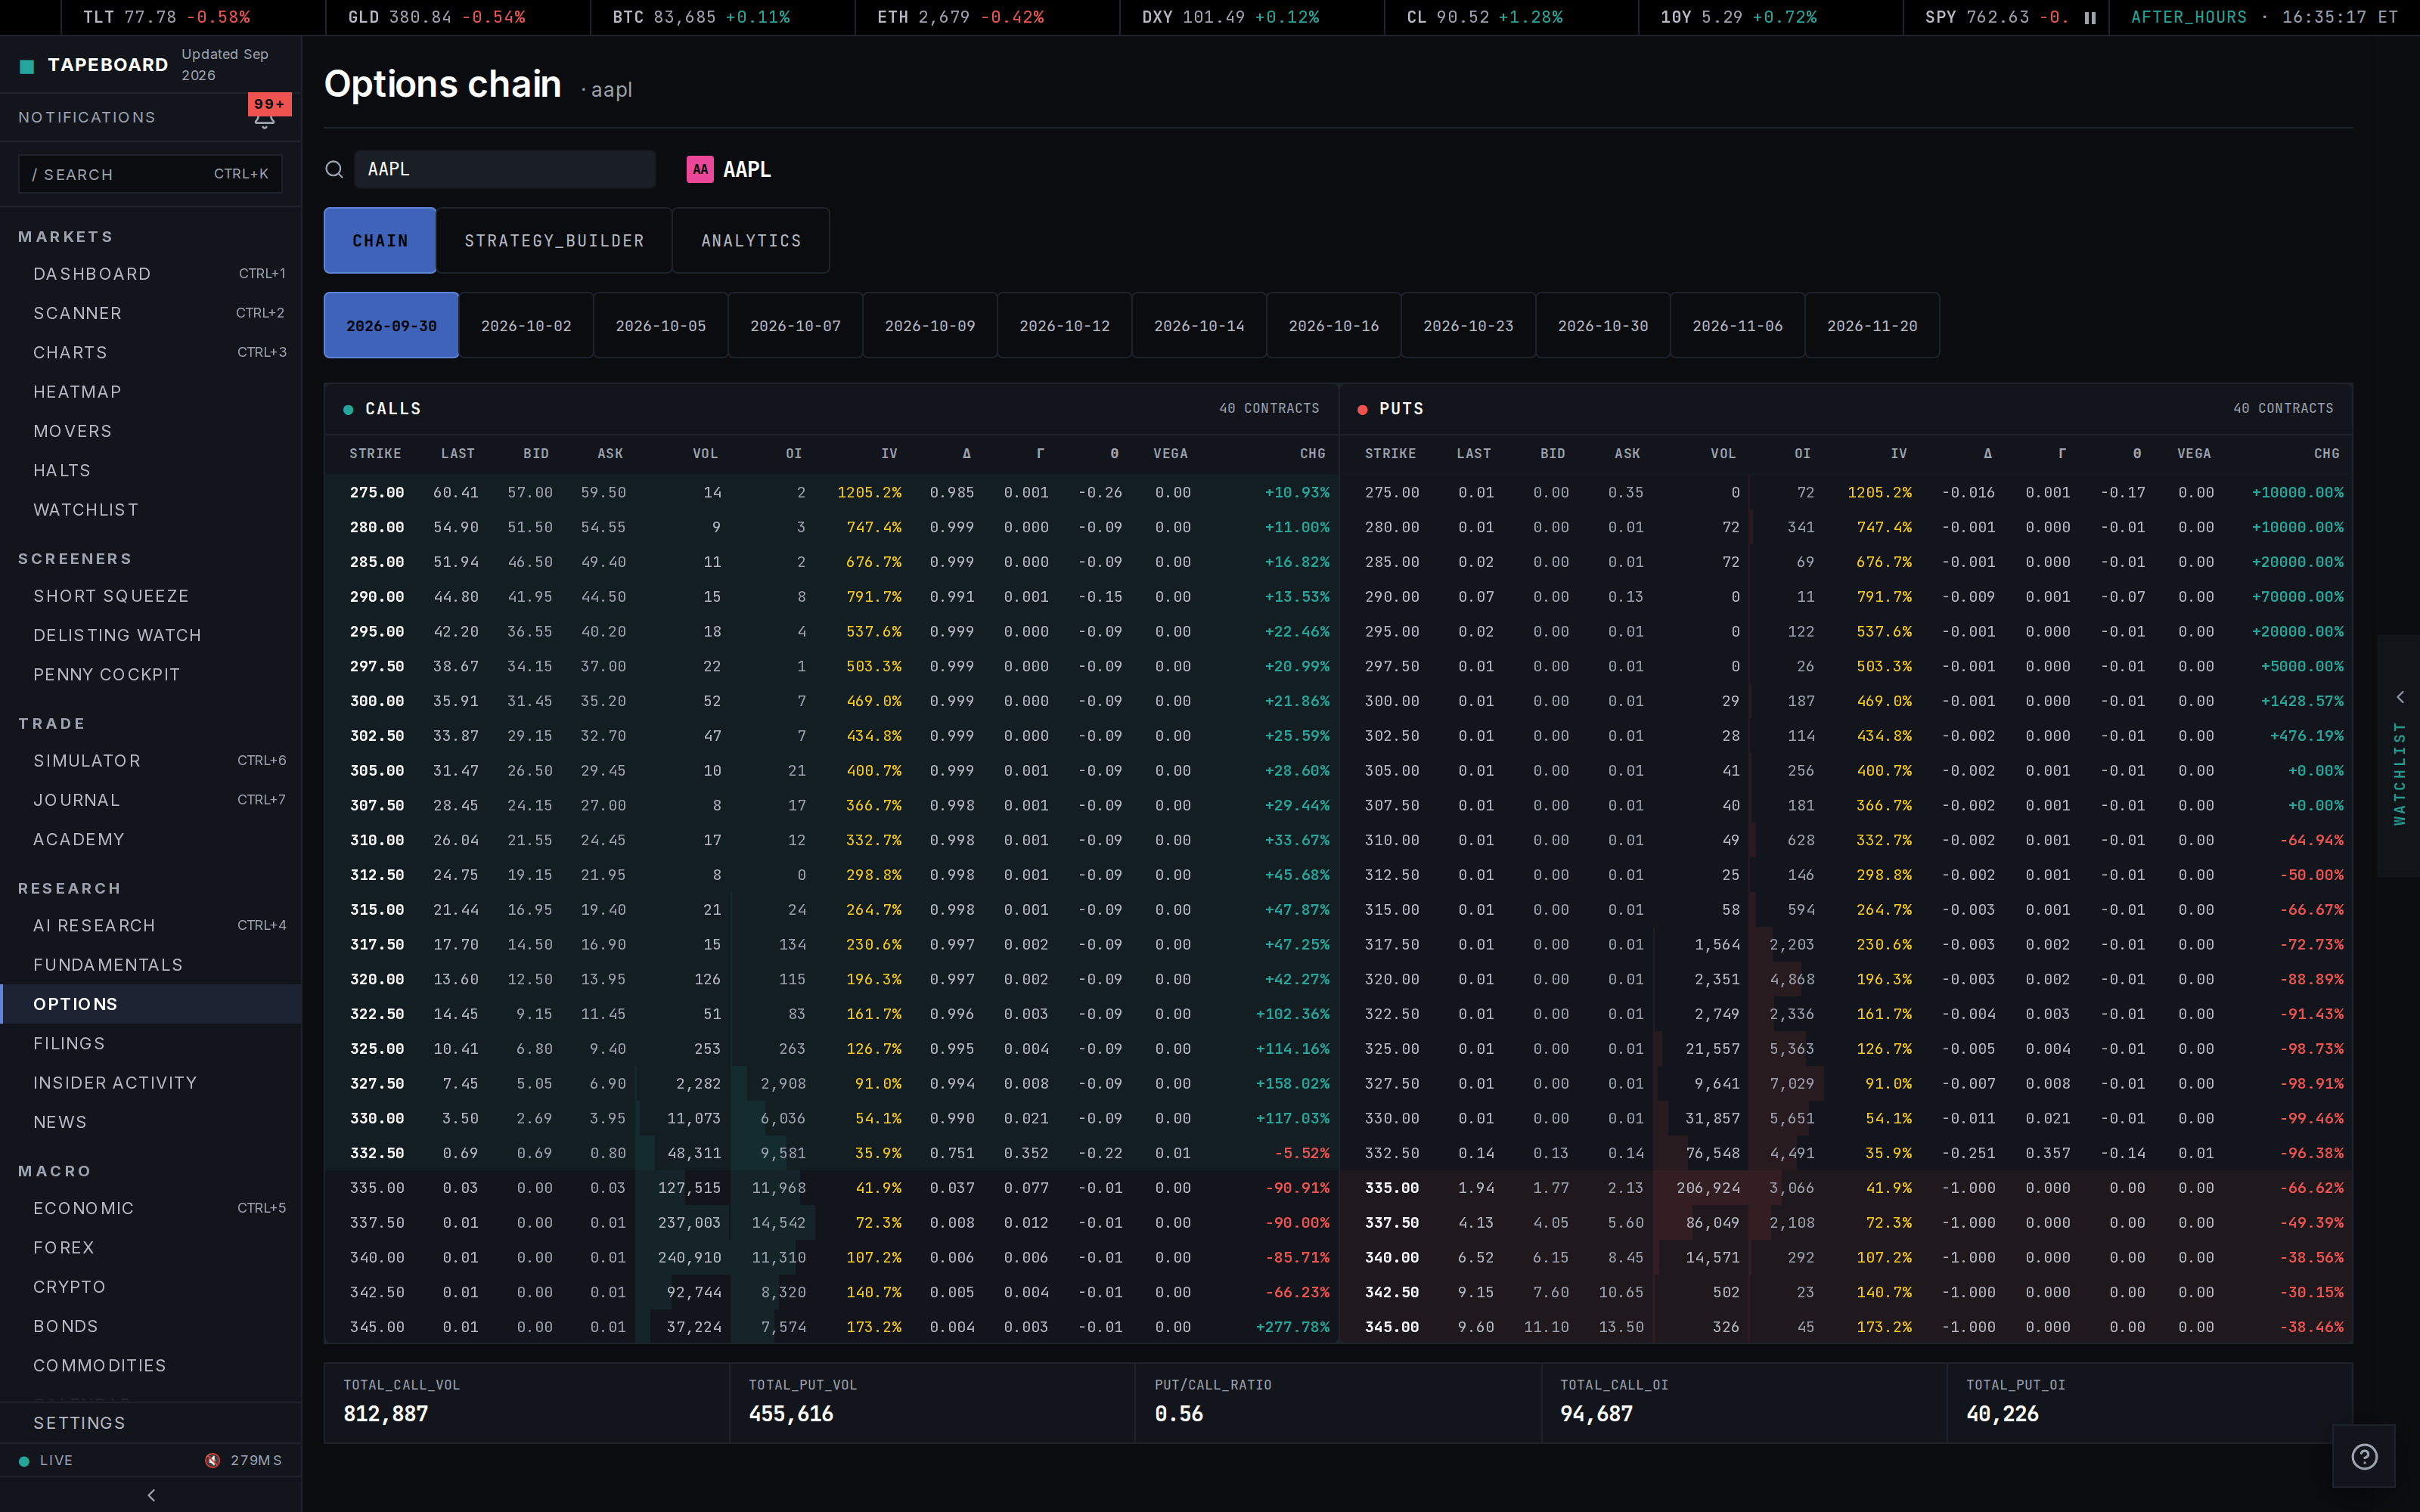Click TOTAL_CALL_VOL value 812,887
The width and height of the screenshot is (2420, 1512).
point(385,1414)
